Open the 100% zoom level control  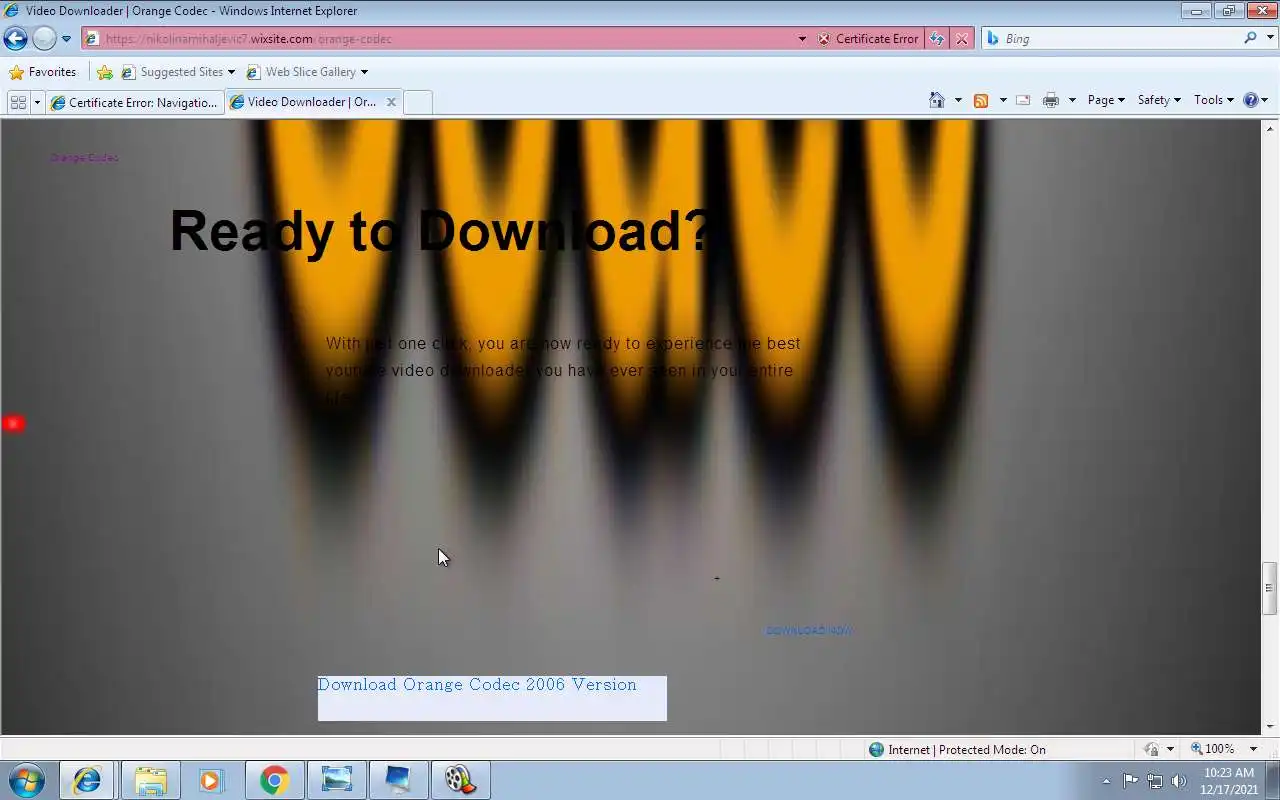tap(1212, 749)
